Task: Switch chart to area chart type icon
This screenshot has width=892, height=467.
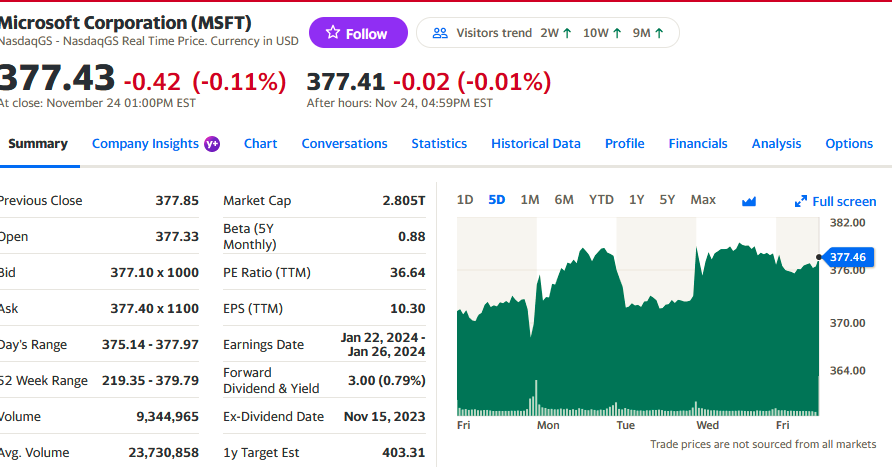Action: (749, 200)
